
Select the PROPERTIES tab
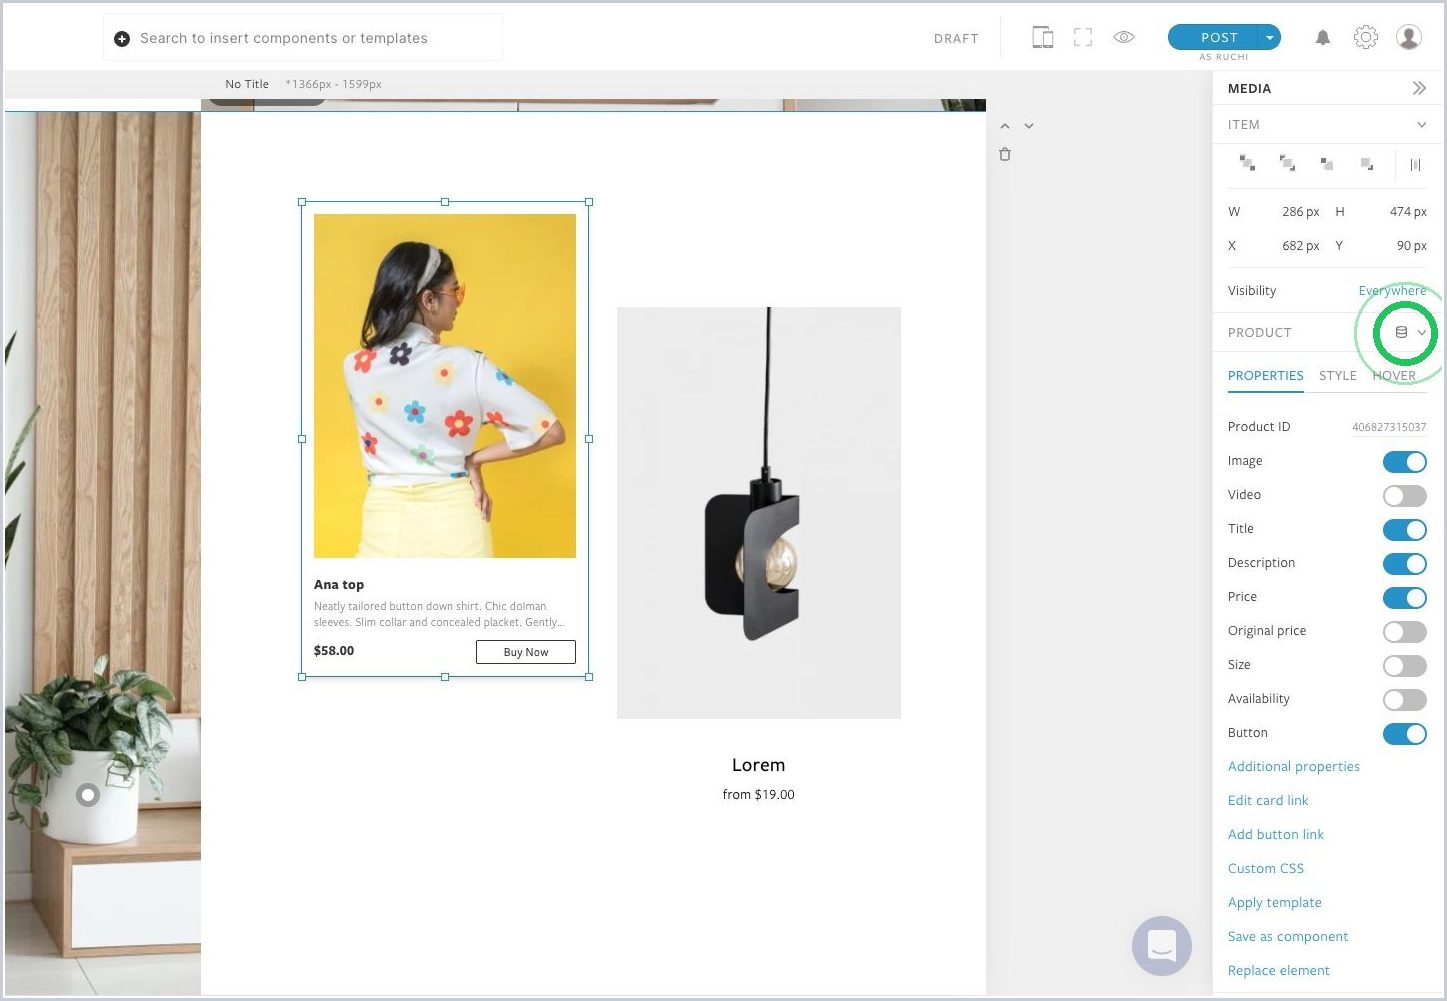[x=1266, y=376]
